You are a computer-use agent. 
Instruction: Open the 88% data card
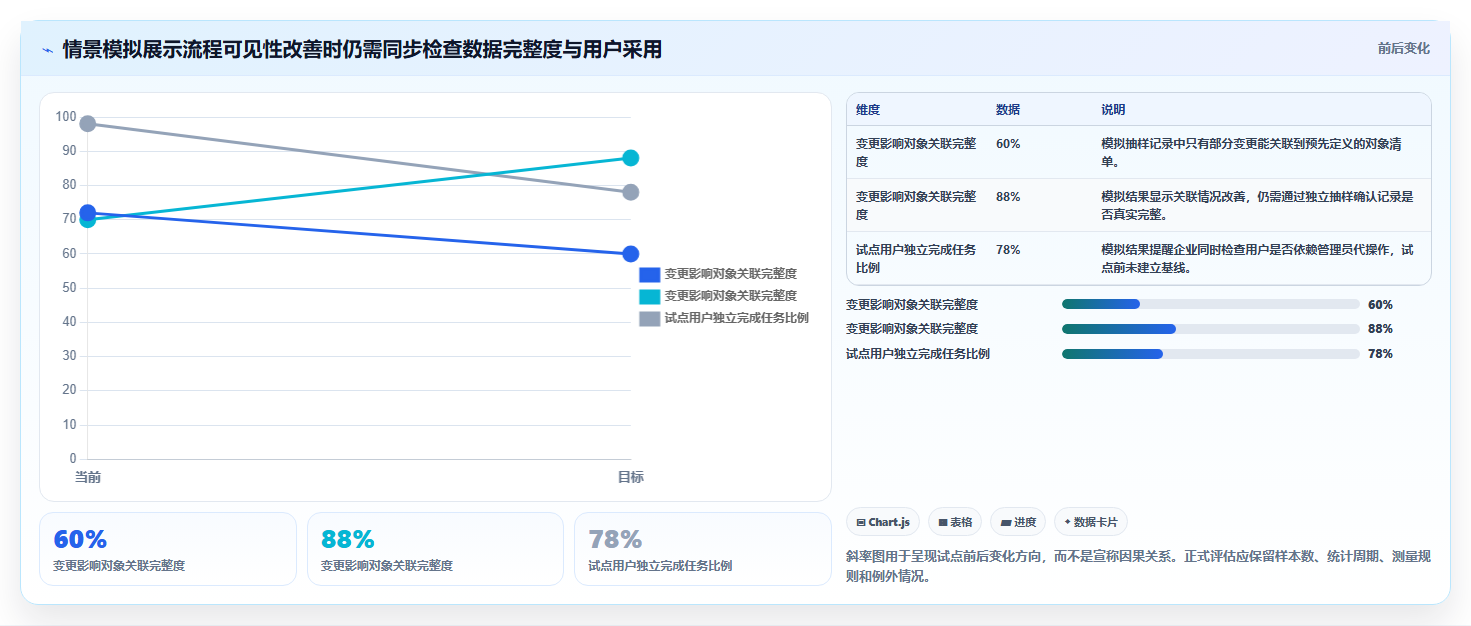coord(436,549)
